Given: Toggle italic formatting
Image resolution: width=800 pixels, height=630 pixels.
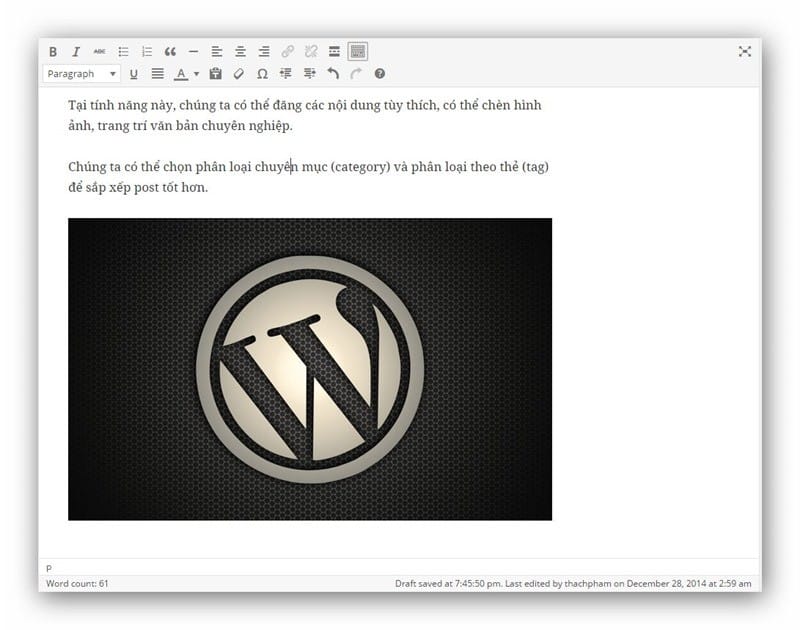Looking at the screenshot, I should point(76,52).
